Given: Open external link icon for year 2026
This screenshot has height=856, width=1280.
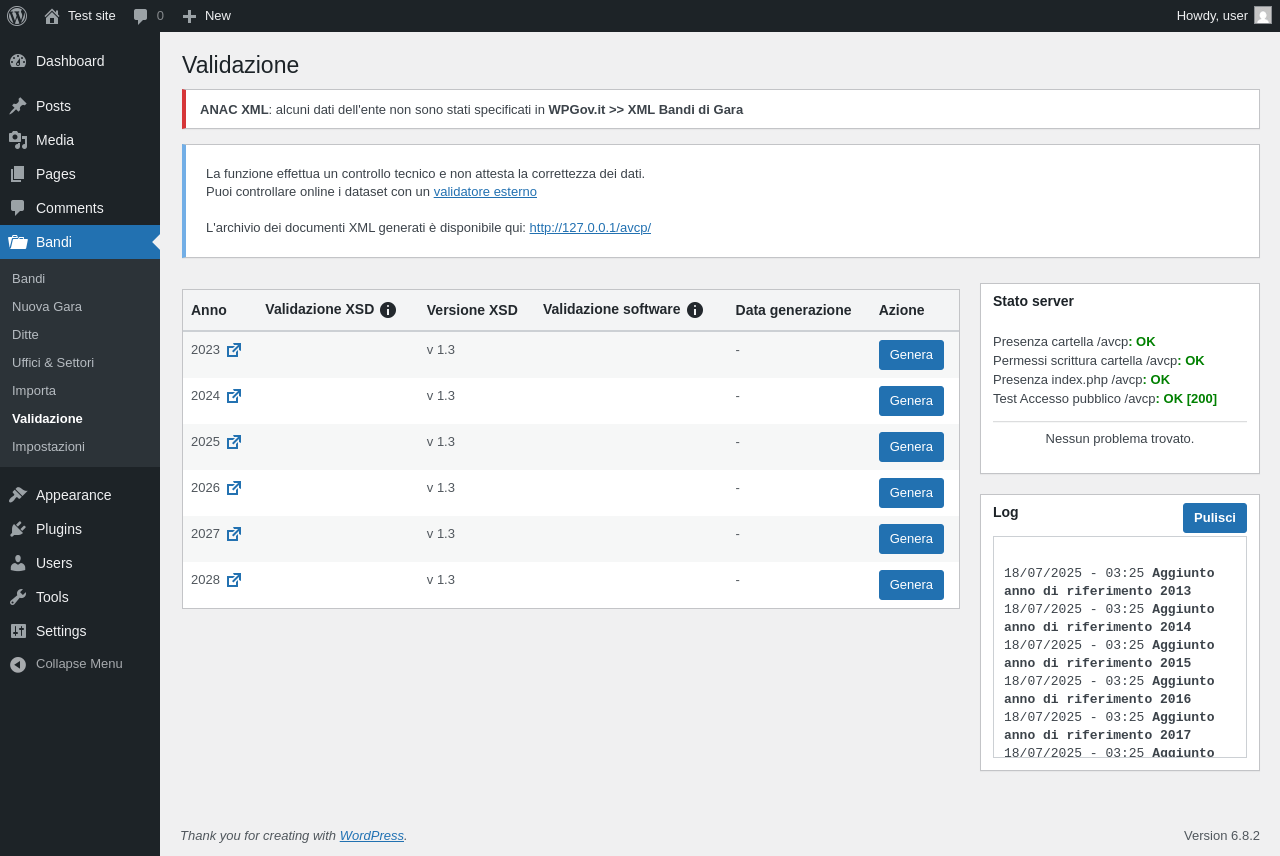Looking at the screenshot, I should pos(234,488).
